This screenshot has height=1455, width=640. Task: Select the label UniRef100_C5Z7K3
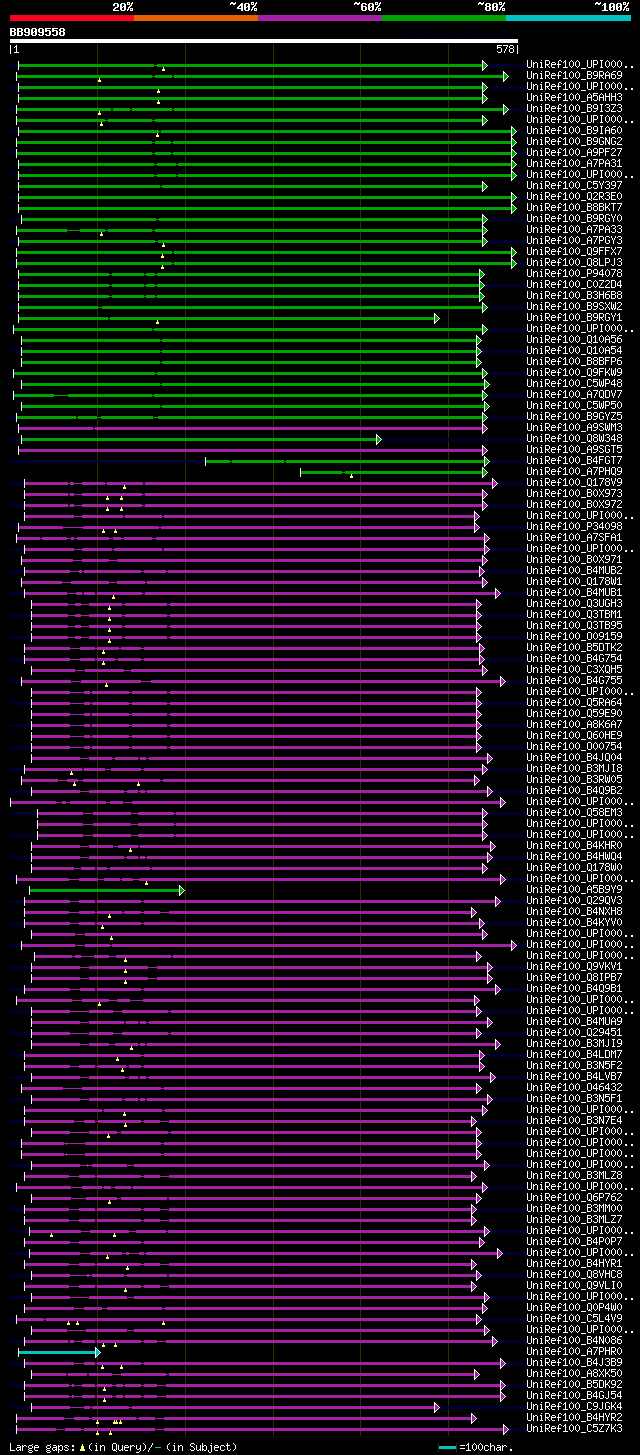tap(574, 1428)
